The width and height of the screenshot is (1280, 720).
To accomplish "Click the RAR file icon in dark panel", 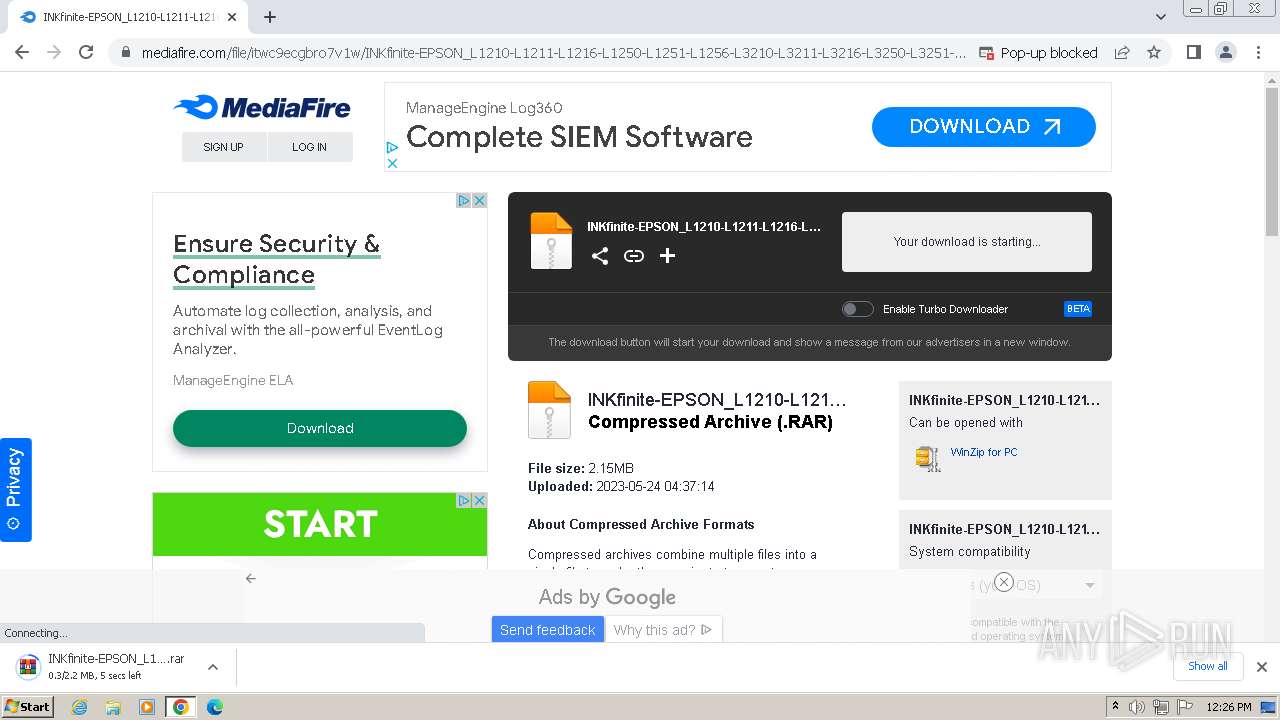I will pos(551,241).
